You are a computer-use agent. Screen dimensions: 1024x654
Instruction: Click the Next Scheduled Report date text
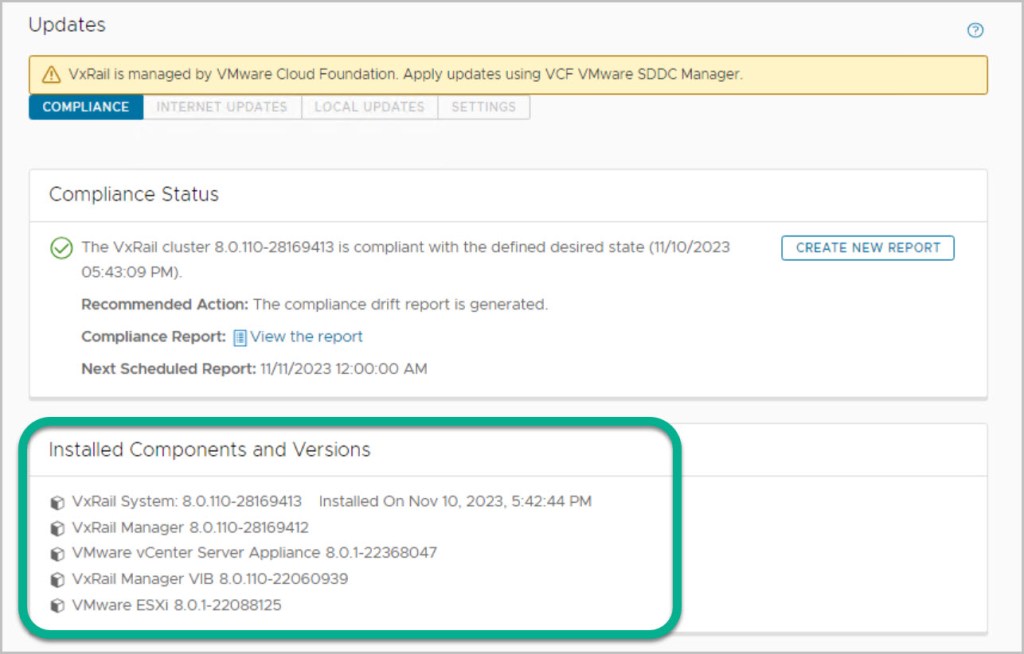(343, 369)
